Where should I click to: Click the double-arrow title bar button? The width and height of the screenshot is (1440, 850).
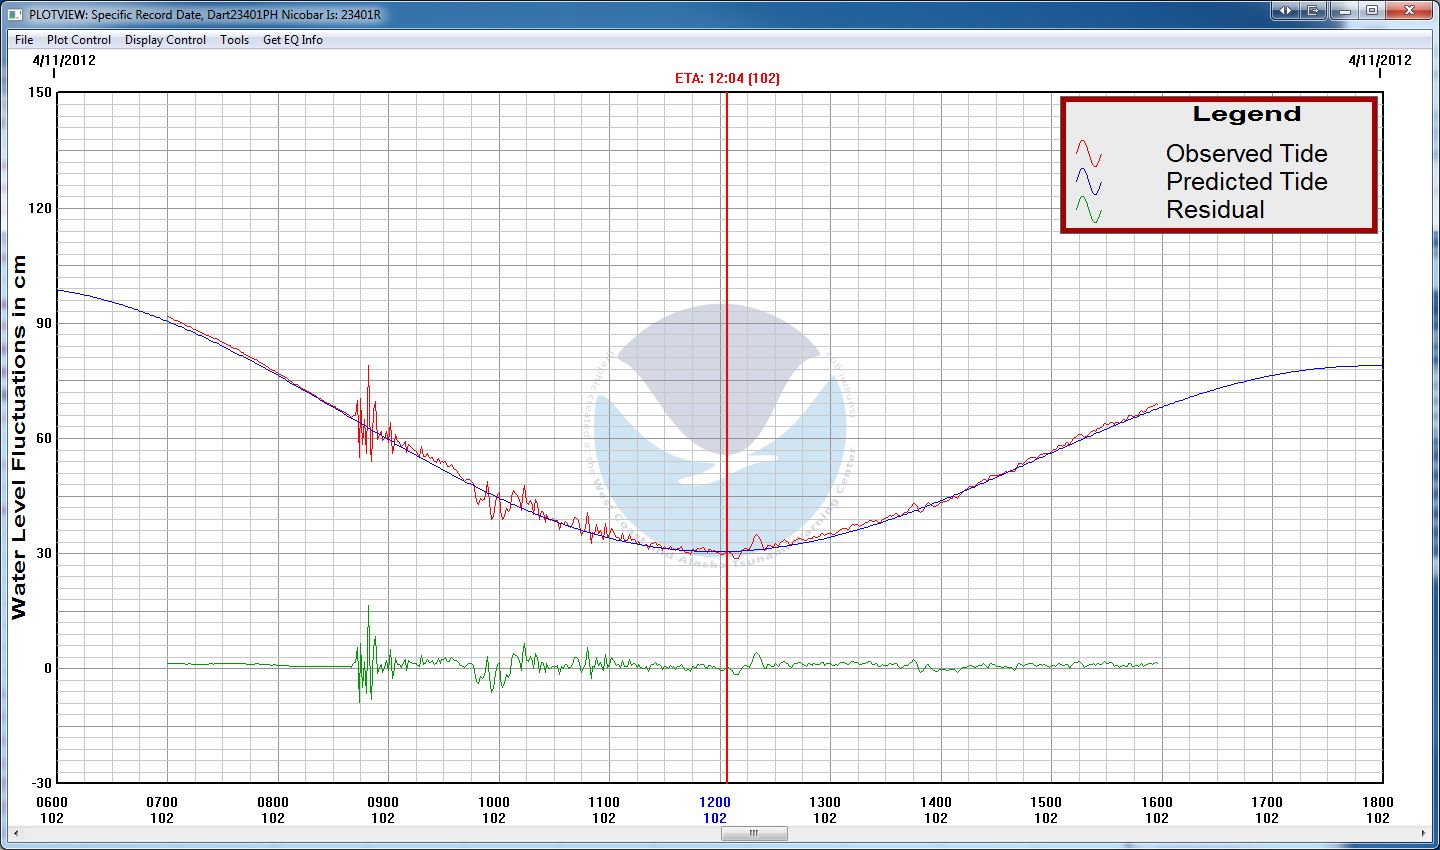pyautogui.click(x=1285, y=11)
